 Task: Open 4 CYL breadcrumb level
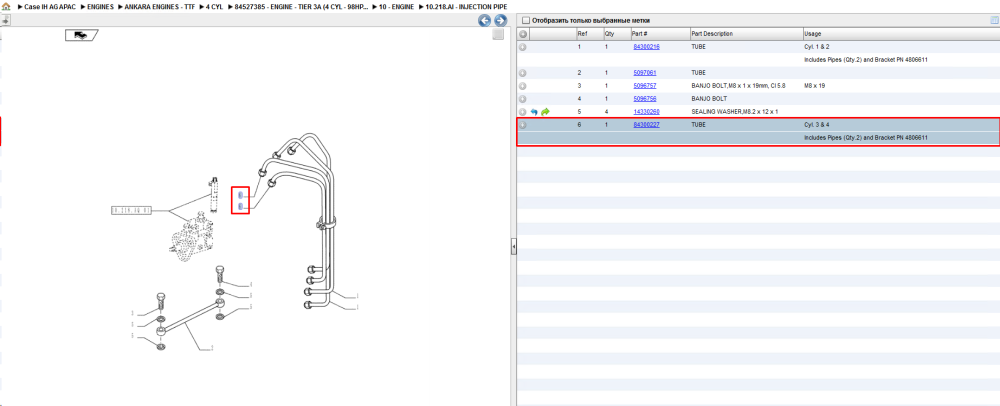pyautogui.click(x=216, y=6)
